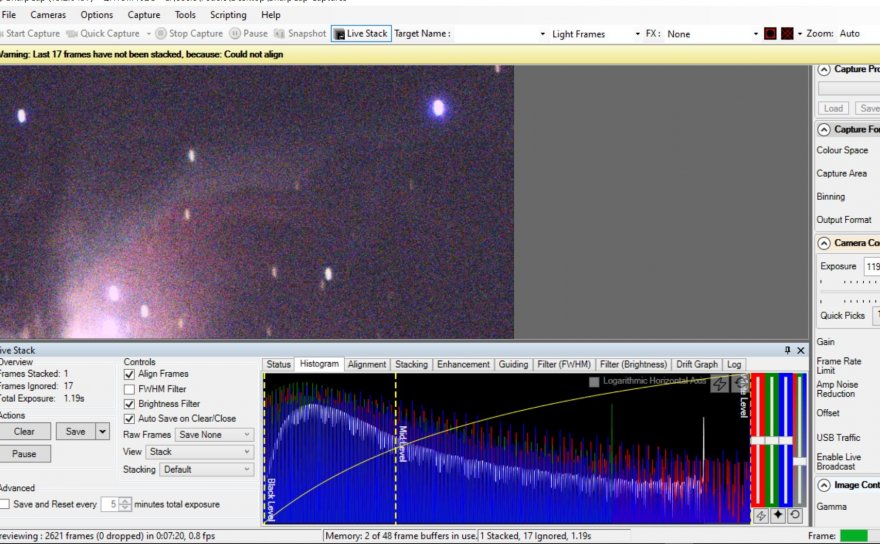
Task: Switch to the Log tab
Action: 734,364
